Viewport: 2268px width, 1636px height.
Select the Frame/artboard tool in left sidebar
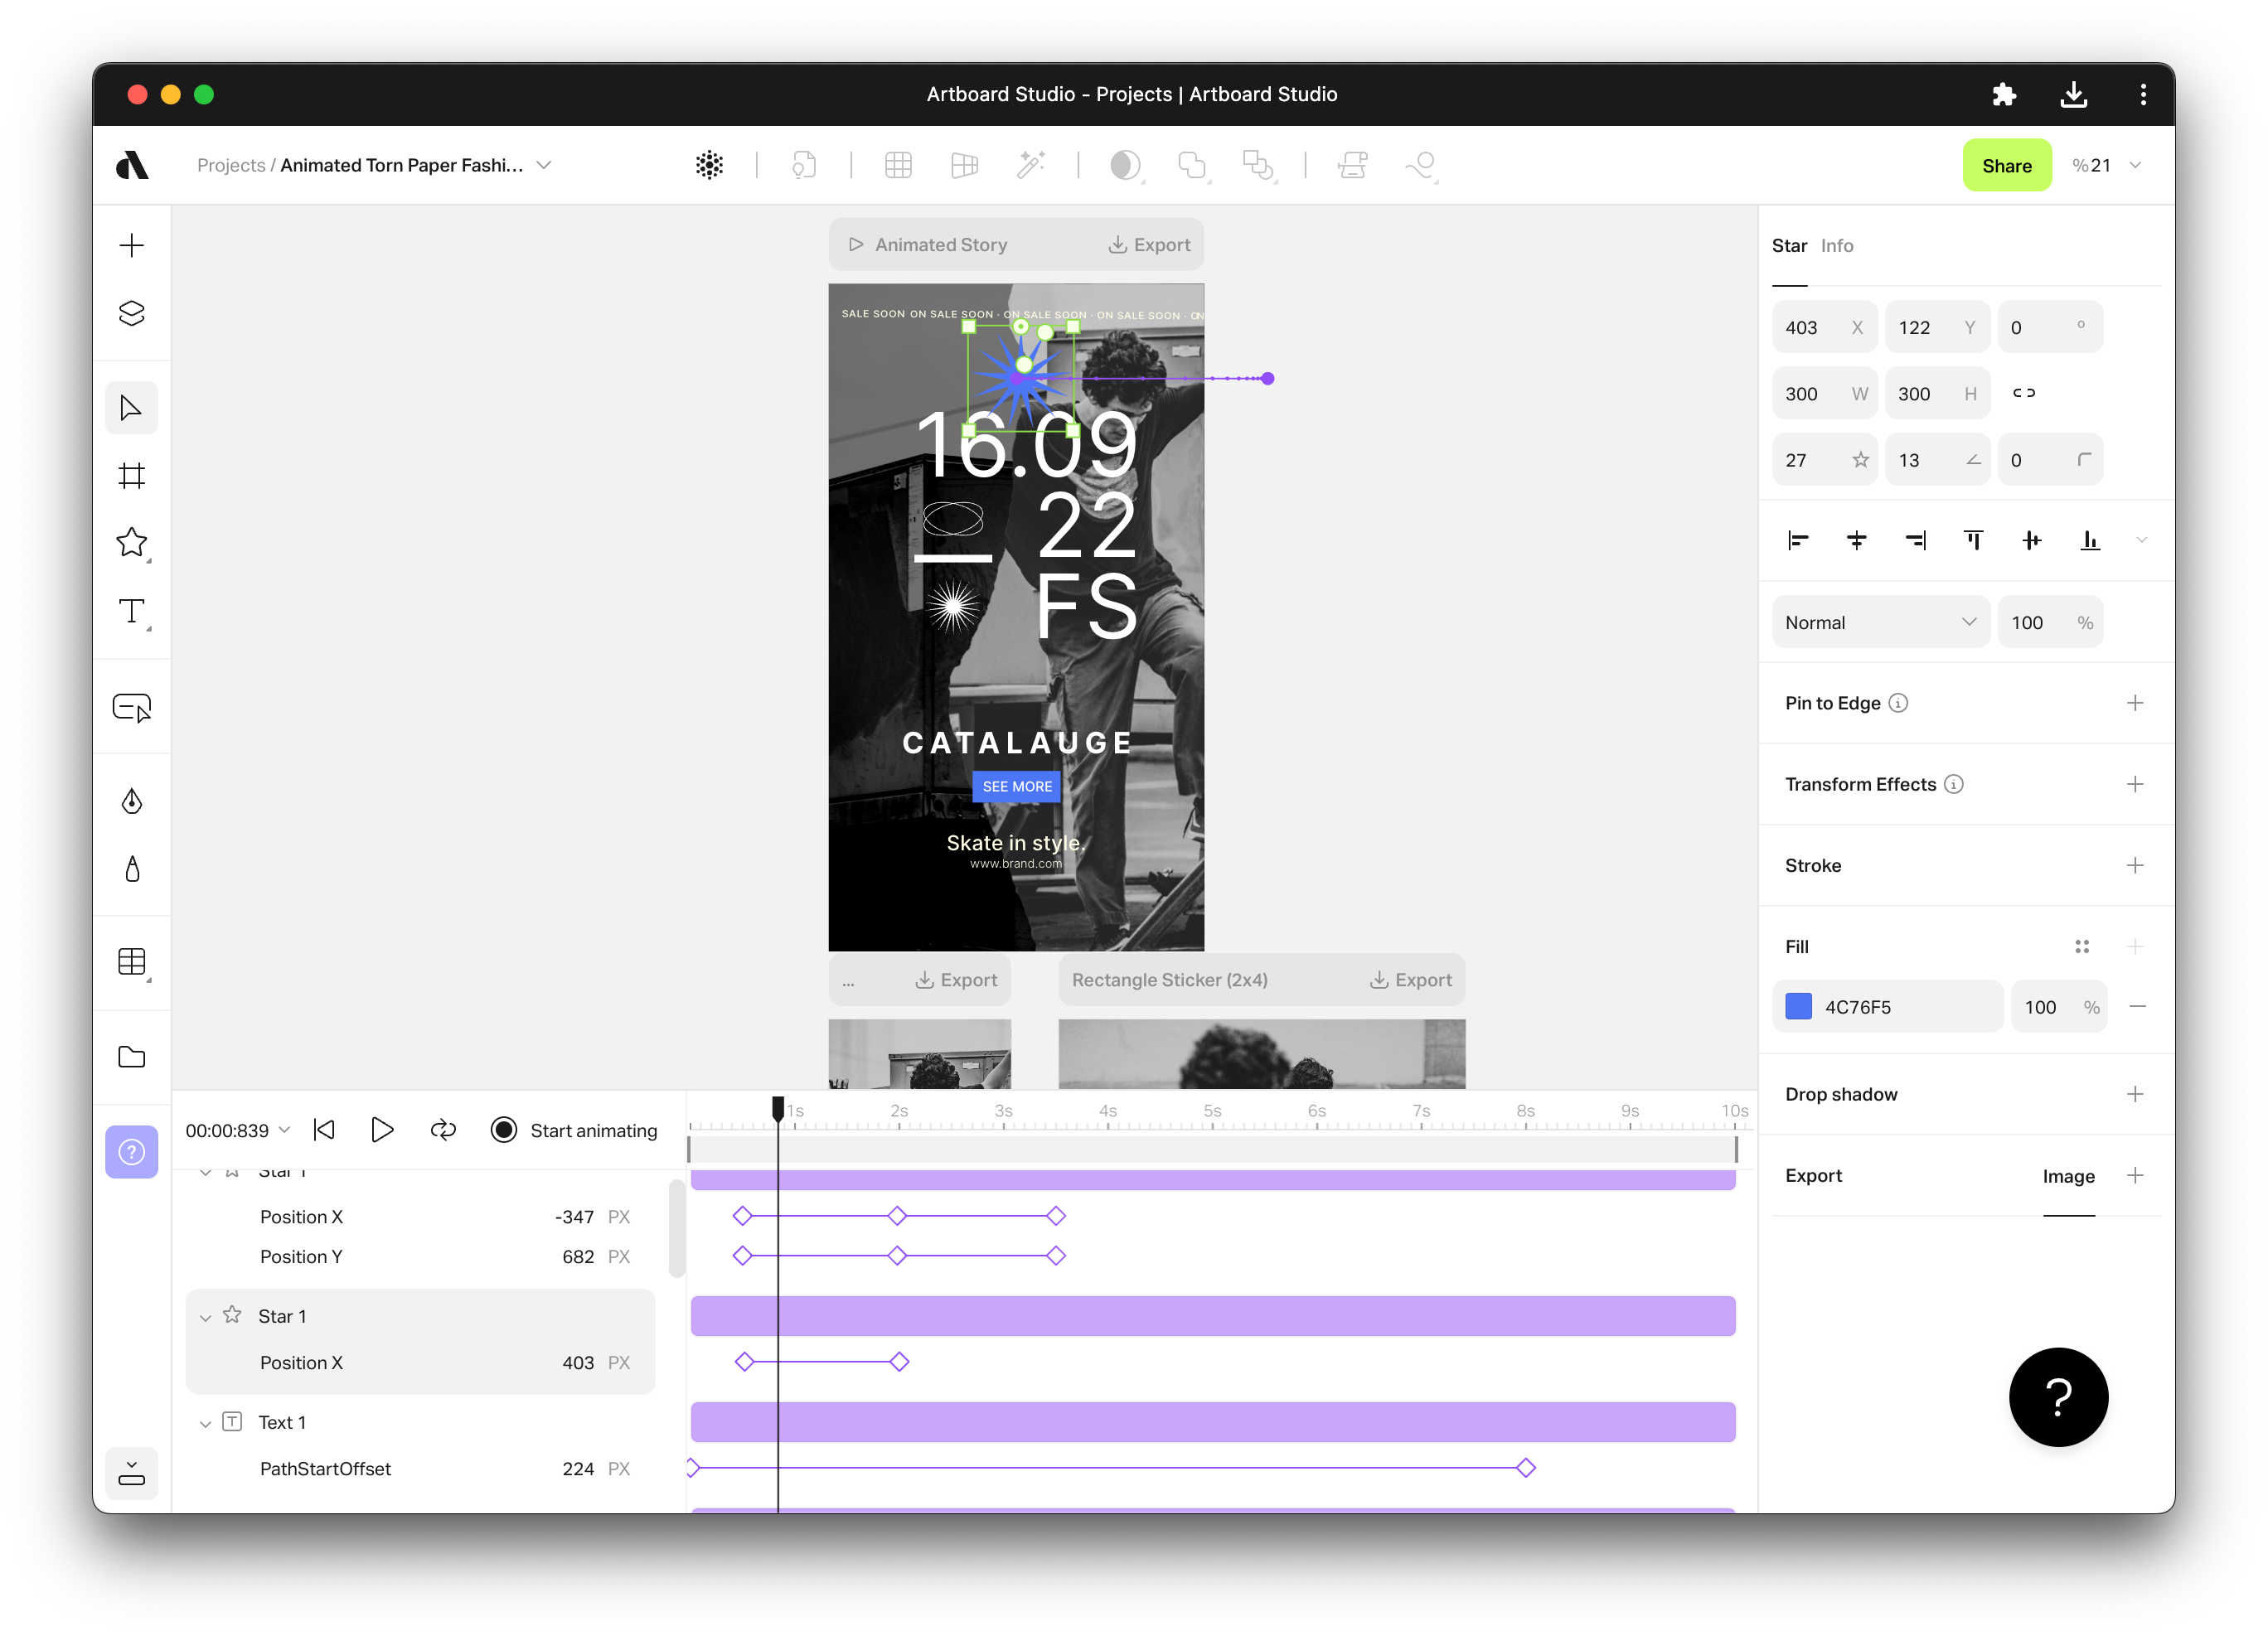tap(131, 475)
